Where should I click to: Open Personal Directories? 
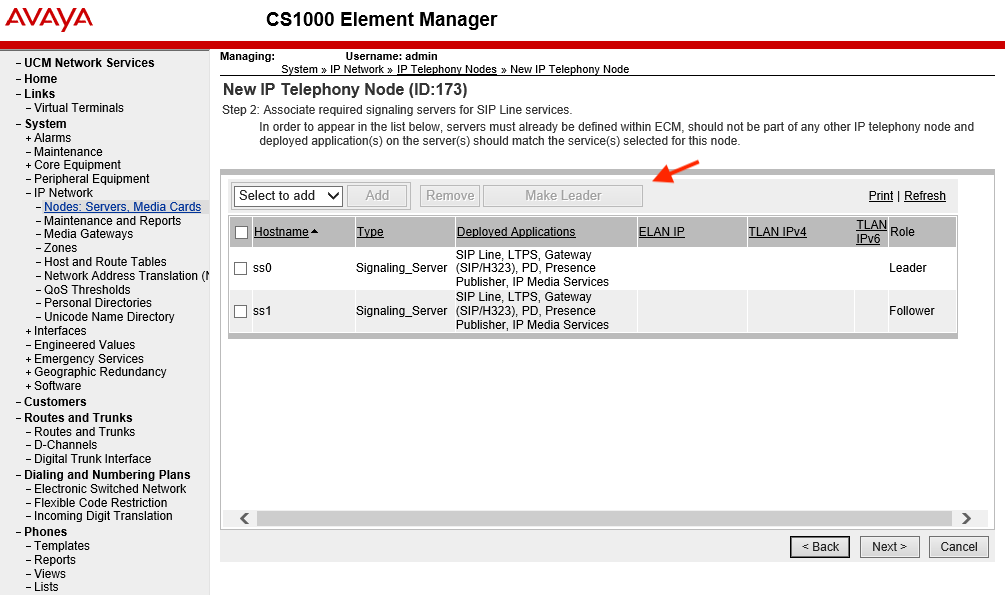pos(98,303)
